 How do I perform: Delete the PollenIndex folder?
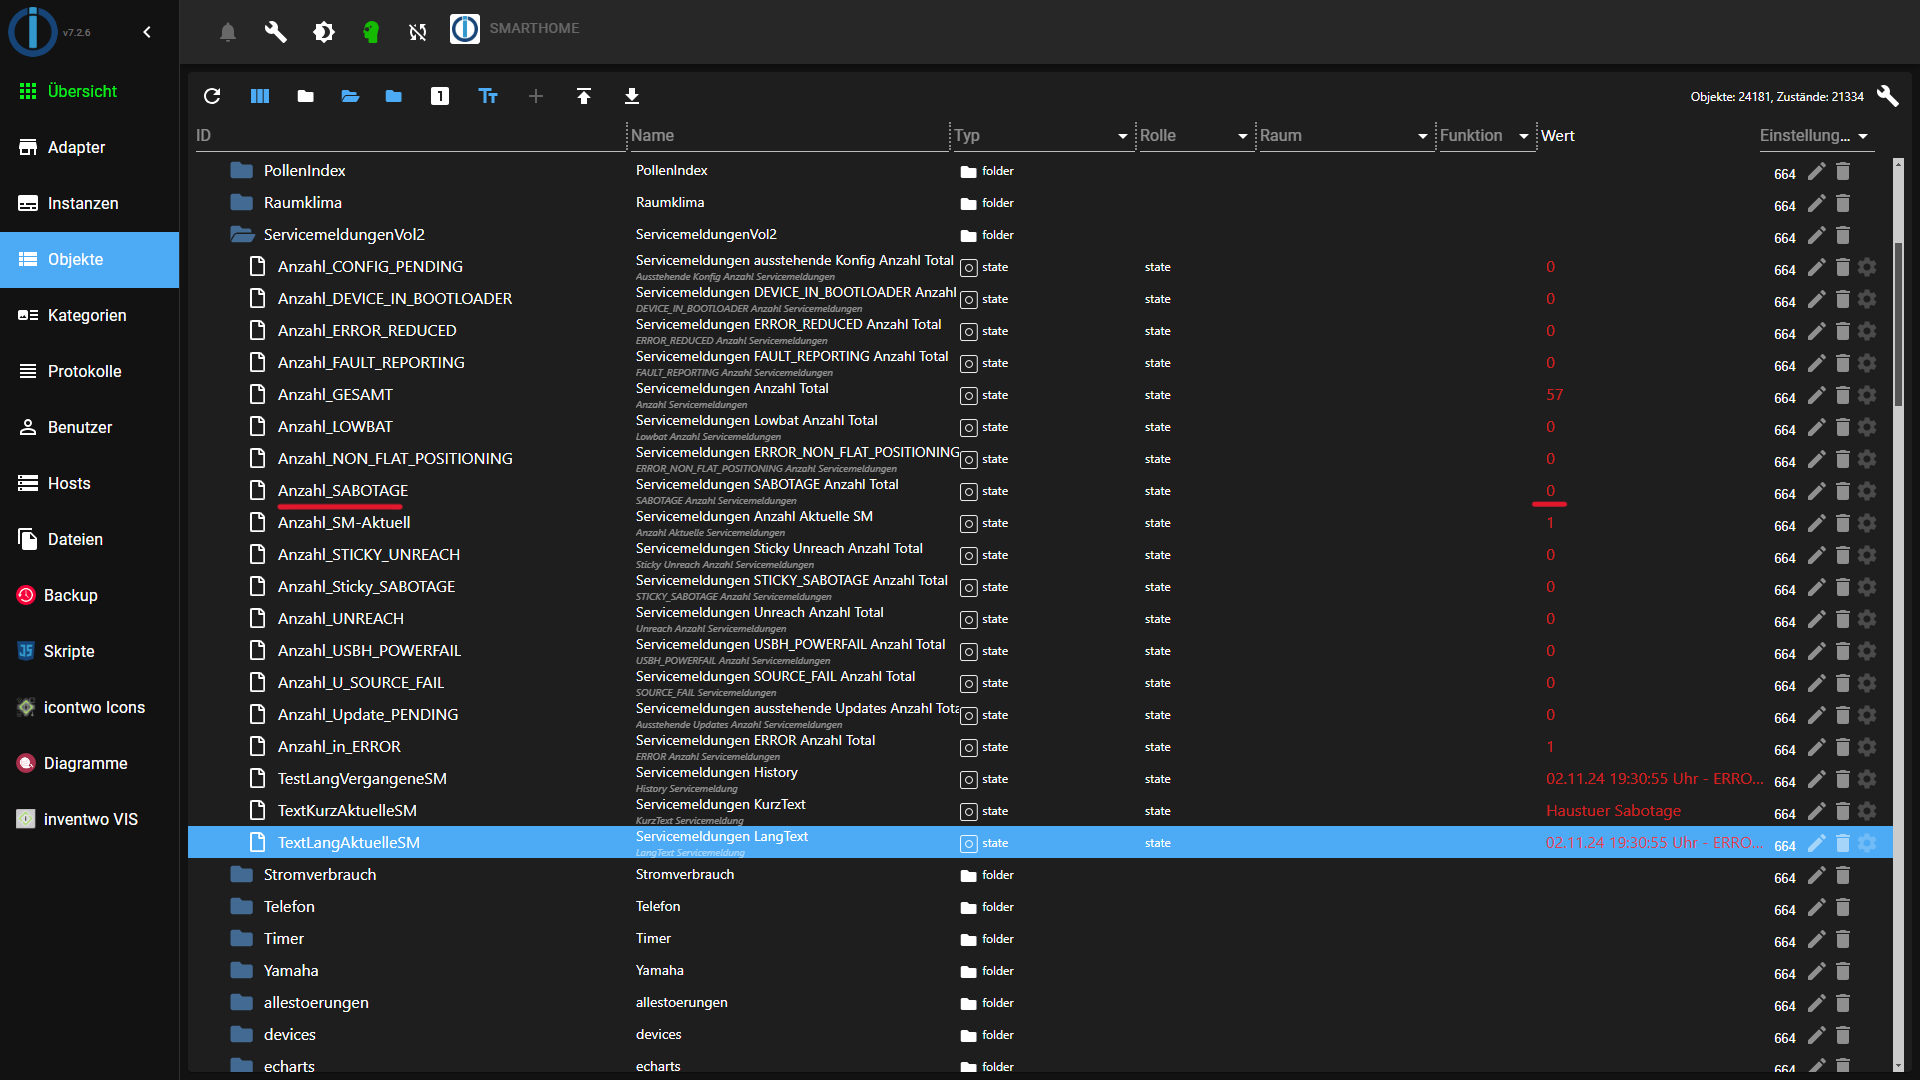(1843, 171)
